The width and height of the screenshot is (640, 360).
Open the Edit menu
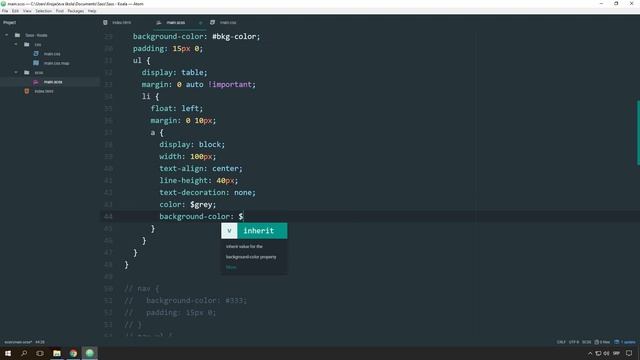(16, 11)
